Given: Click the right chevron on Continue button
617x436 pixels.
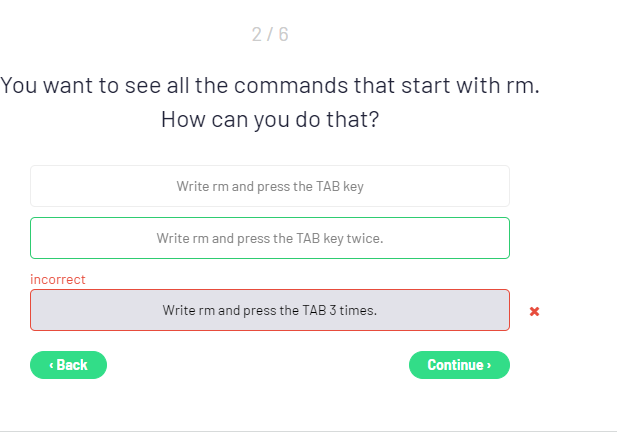Looking at the screenshot, I should click(x=489, y=365).
